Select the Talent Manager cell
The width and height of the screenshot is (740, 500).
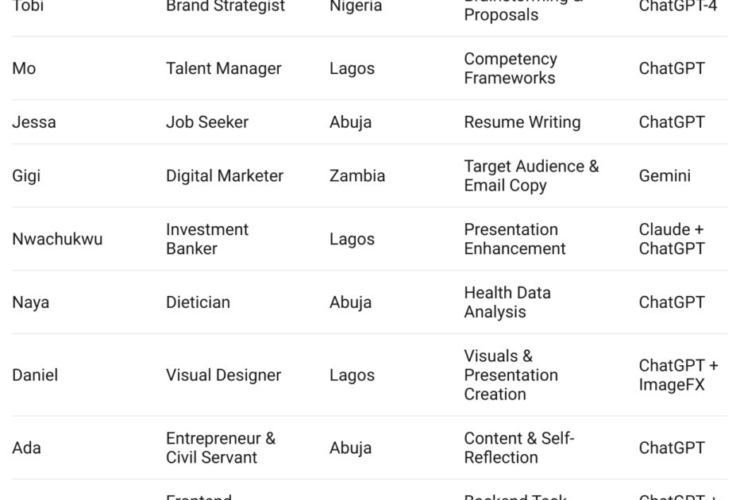223,69
